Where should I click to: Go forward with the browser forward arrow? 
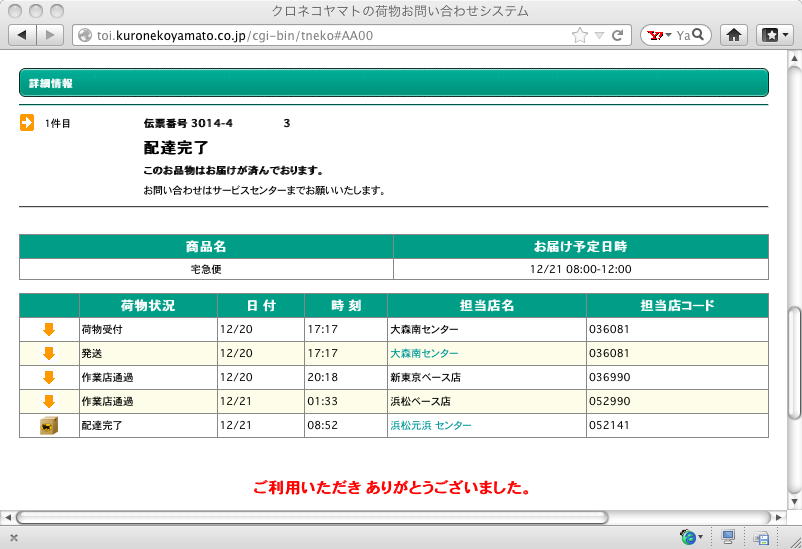point(50,35)
